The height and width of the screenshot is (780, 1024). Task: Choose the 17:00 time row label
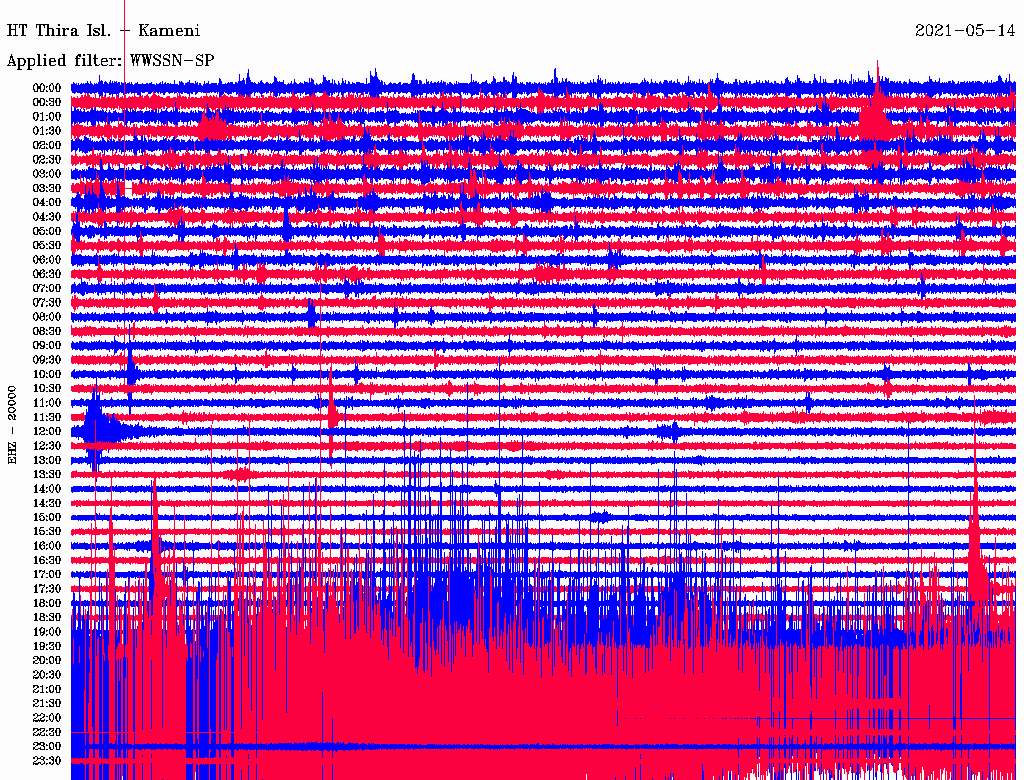47,574
